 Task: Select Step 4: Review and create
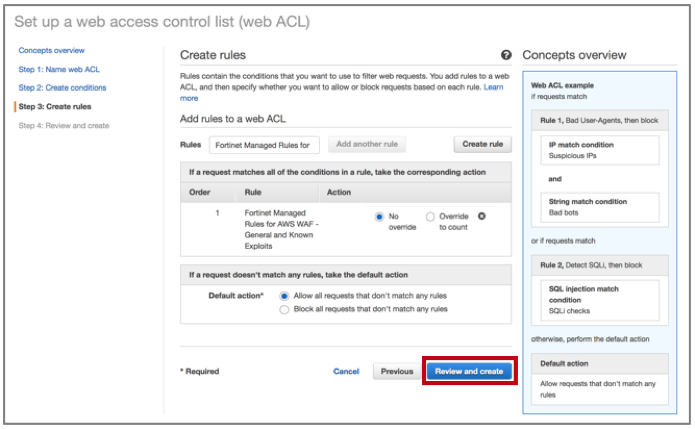coord(64,125)
